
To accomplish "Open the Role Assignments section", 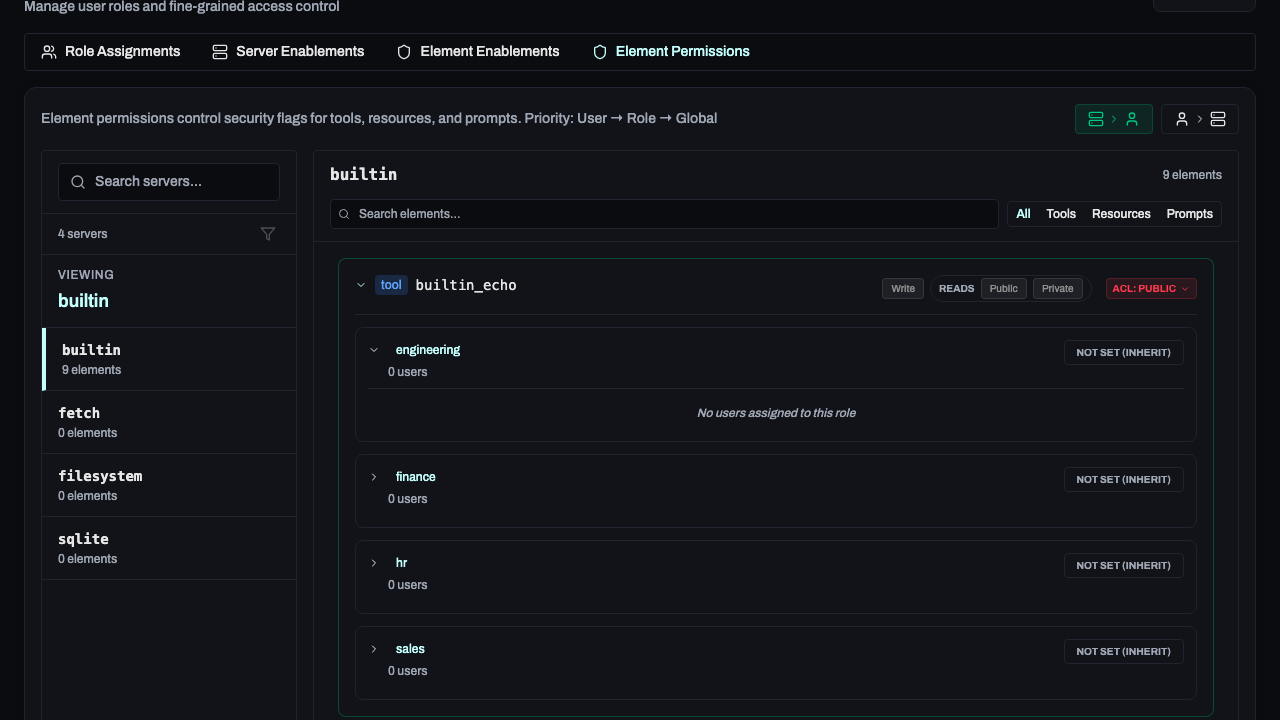I will click(x=110, y=51).
